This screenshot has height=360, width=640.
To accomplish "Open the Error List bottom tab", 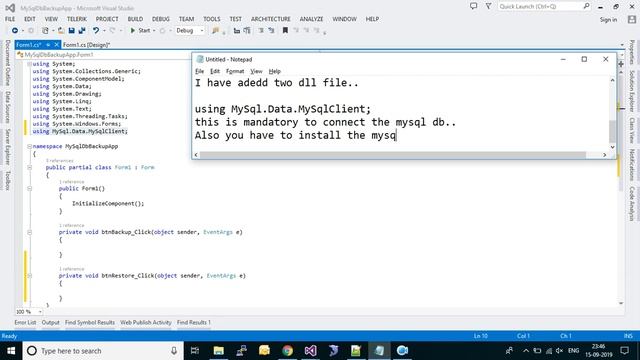I will (25, 322).
